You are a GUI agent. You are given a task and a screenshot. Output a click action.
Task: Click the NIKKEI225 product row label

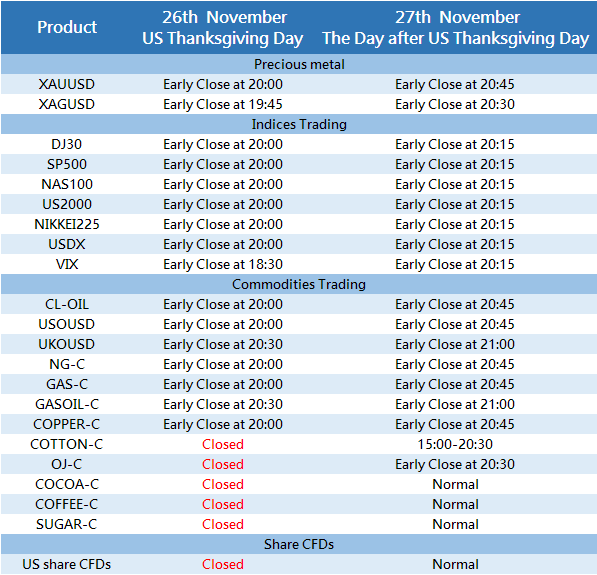[x=67, y=224]
